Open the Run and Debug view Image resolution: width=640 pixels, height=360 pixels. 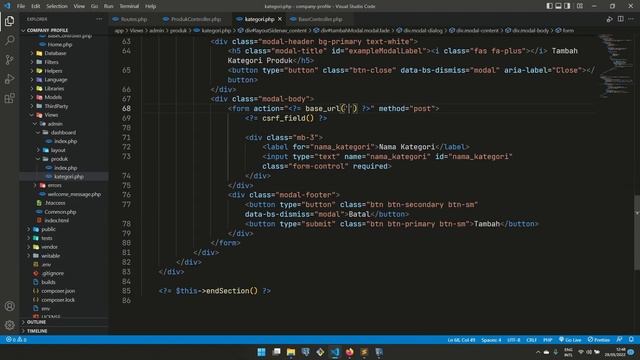point(9,79)
